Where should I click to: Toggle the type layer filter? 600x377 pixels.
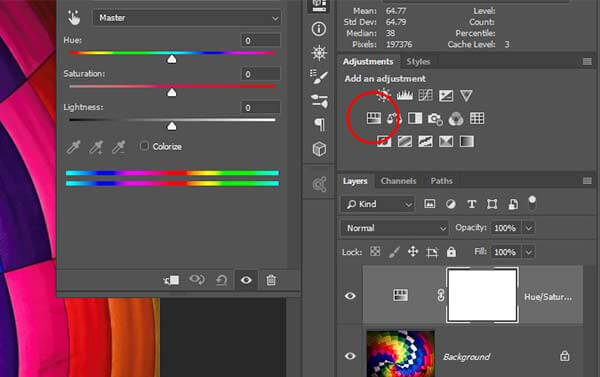[471, 204]
